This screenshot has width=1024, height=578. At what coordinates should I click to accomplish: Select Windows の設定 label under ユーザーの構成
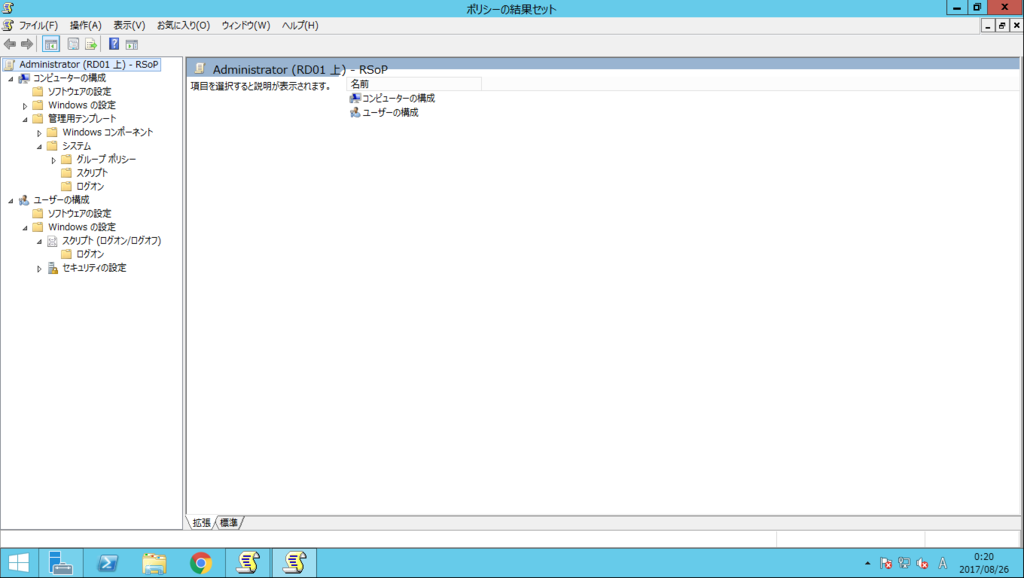click(x=82, y=227)
